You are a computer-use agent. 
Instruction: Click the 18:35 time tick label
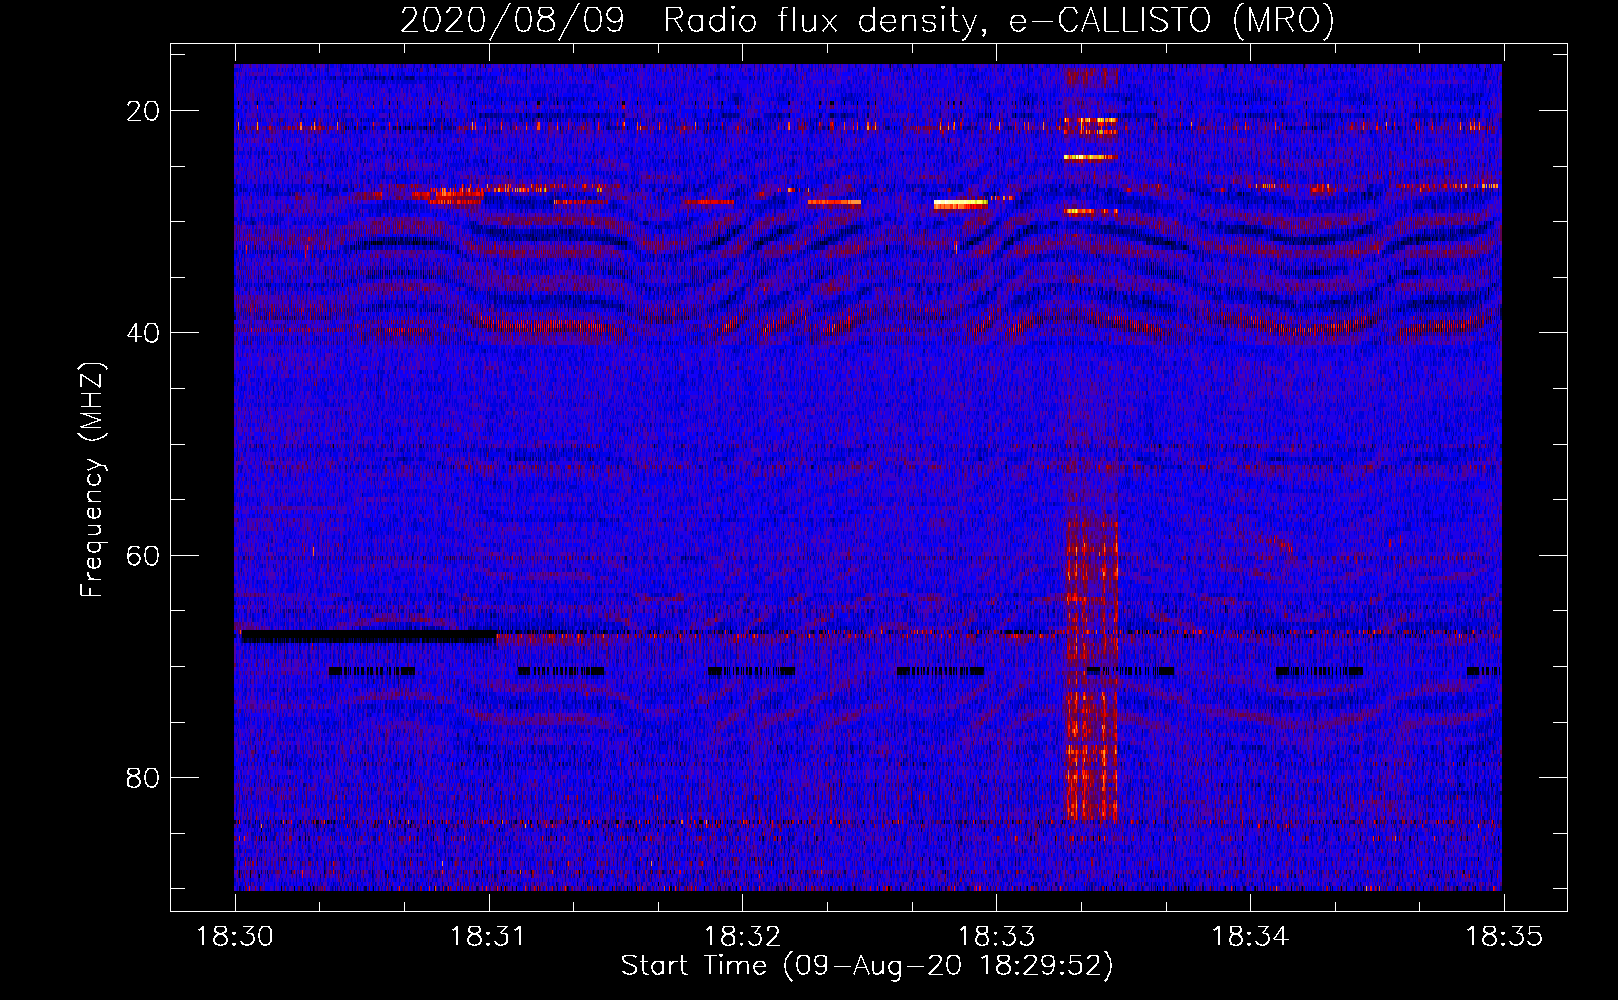point(1504,937)
